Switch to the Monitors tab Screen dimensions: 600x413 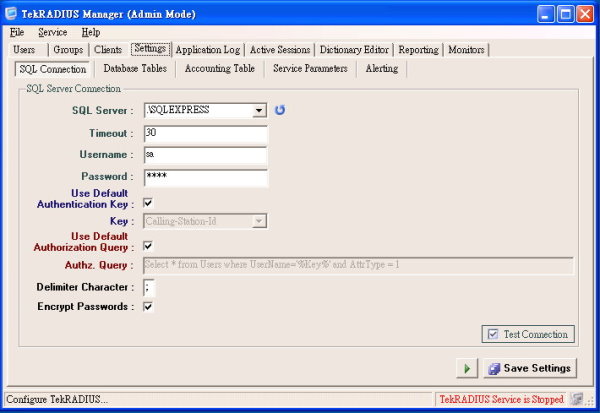[x=466, y=50]
